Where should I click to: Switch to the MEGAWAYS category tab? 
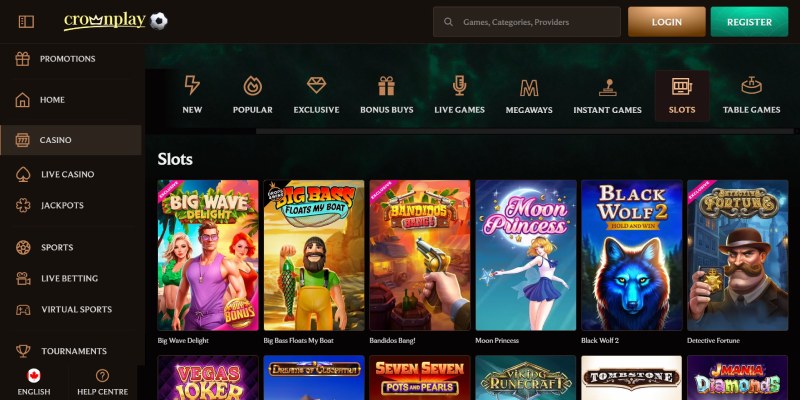[529, 110]
